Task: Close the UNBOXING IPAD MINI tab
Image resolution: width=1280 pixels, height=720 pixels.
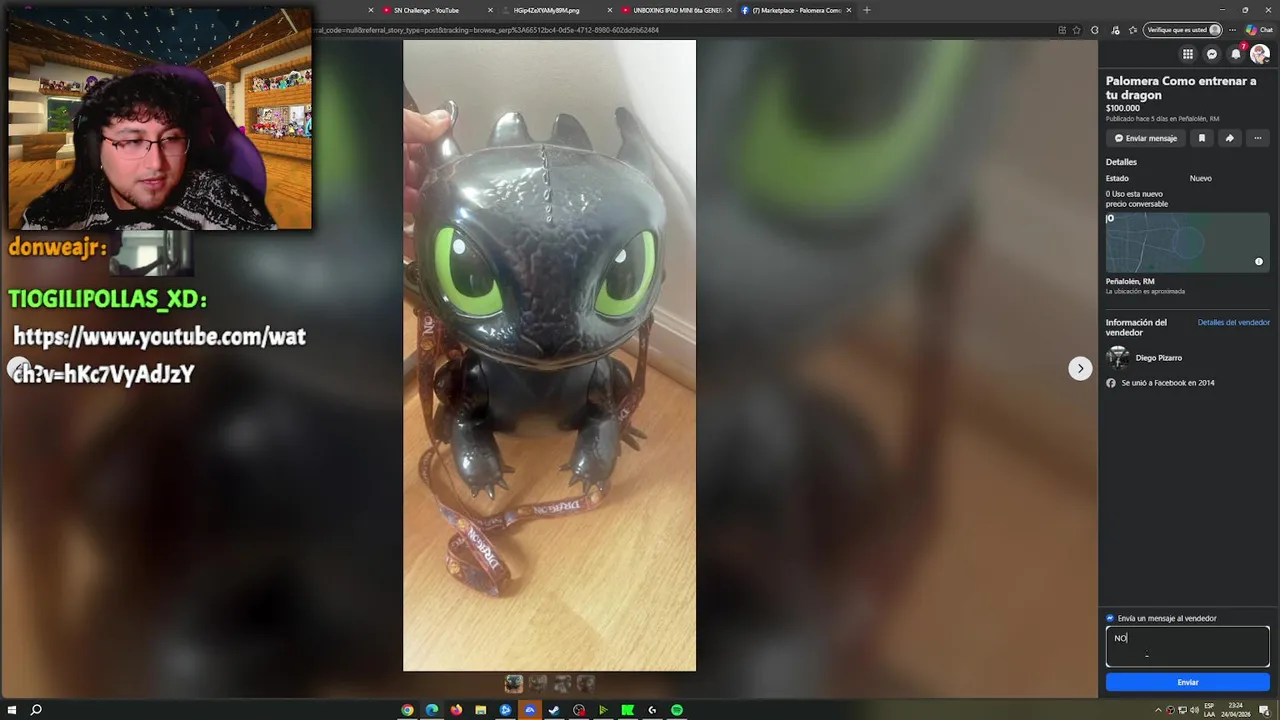Action: 729,10
